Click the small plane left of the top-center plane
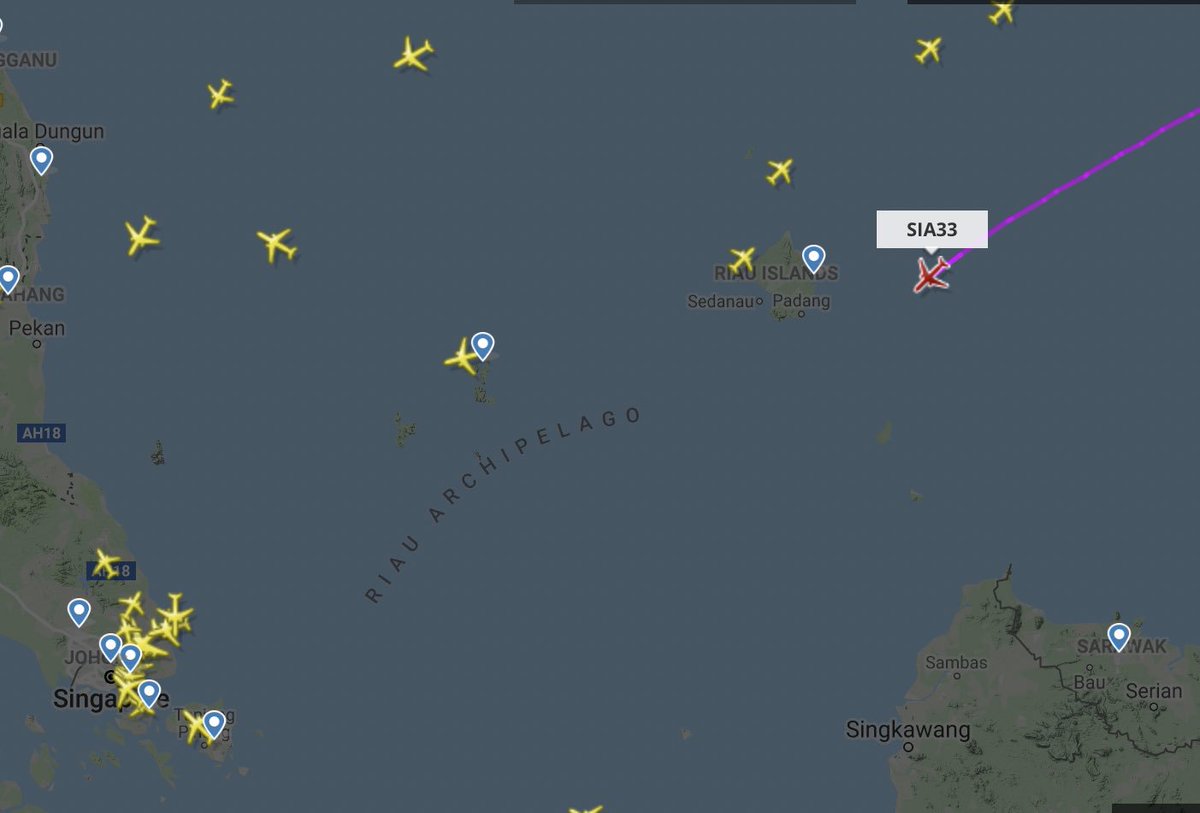This screenshot has height=813, width=1200. click(x=220, y=94)
